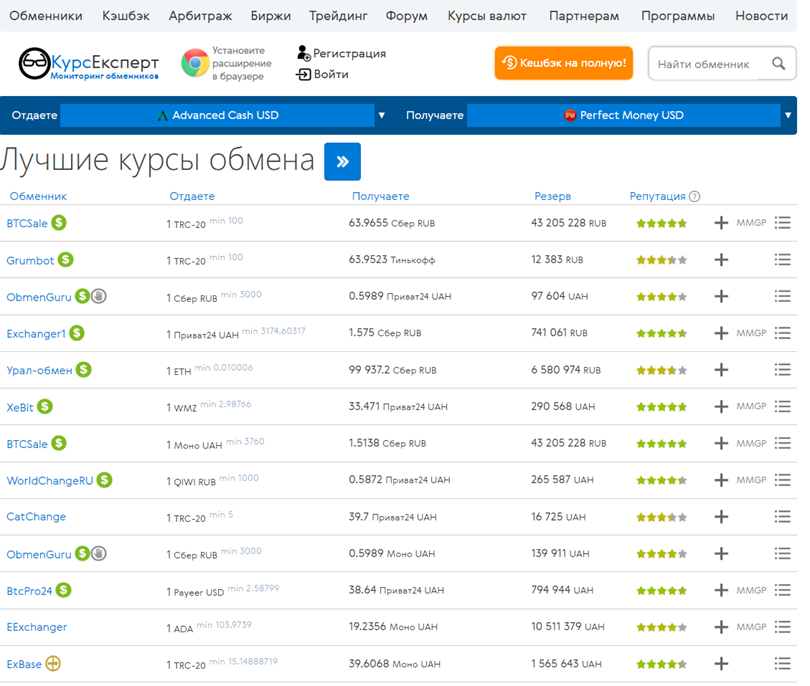Screen dimensions: 810x686
Task: Click green cashback badge next to WorldChangeRU
Action: click(x=104, y=480)
